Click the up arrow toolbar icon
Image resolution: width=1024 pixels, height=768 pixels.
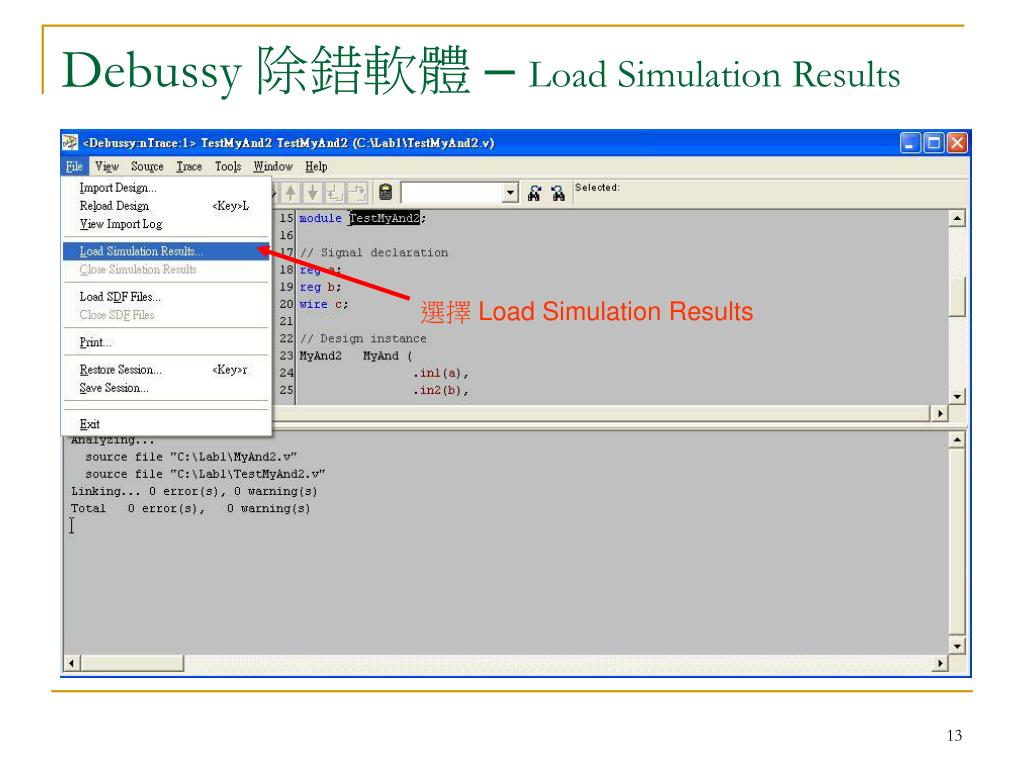tap(291, 192)
